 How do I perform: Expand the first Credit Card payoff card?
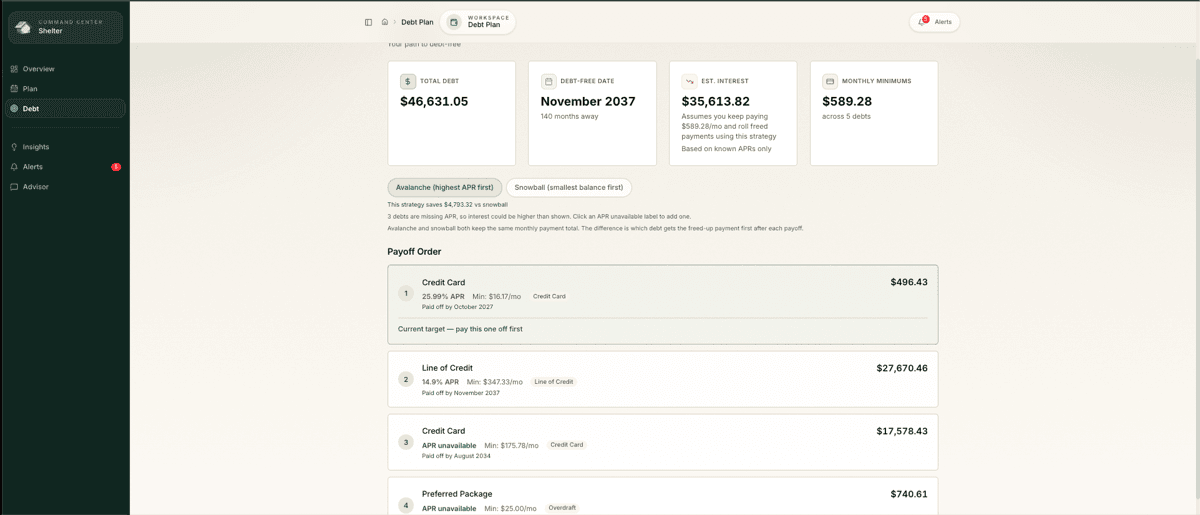pyautogui.click(x=662, y=293)
